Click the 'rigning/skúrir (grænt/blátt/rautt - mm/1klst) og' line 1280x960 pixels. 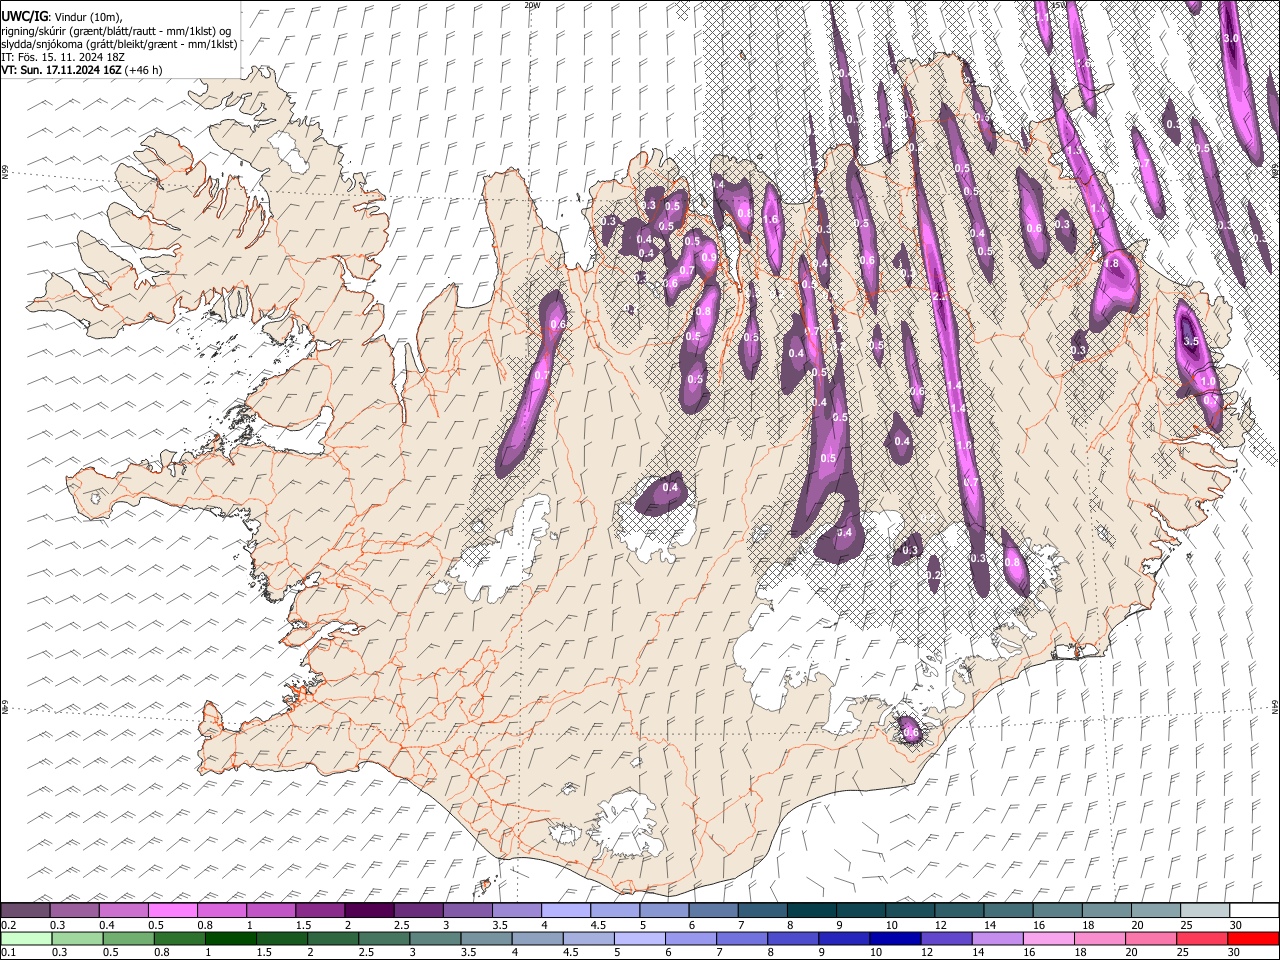click(116, 31)
